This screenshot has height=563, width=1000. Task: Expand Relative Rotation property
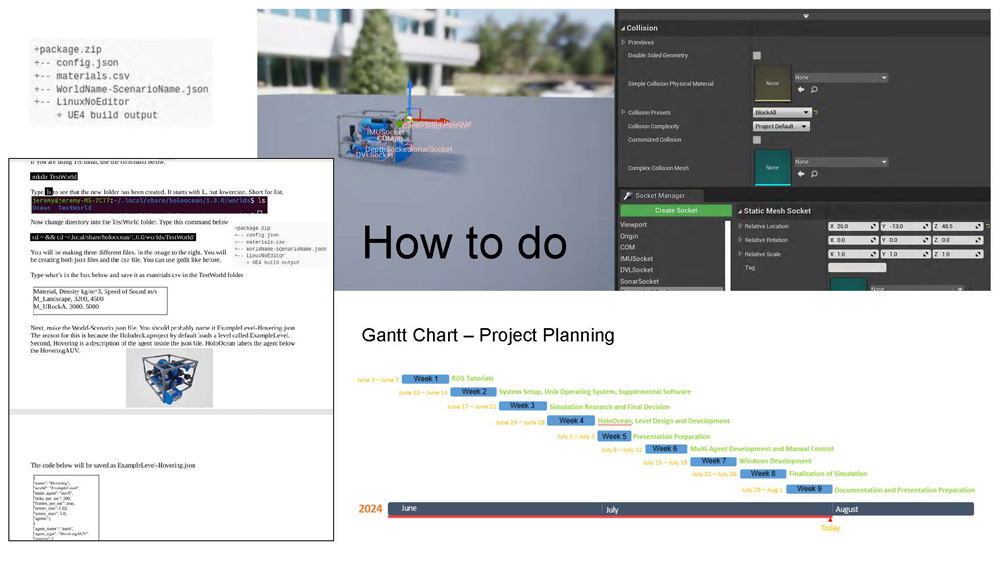pyautogui.click(x=740, y=240)
